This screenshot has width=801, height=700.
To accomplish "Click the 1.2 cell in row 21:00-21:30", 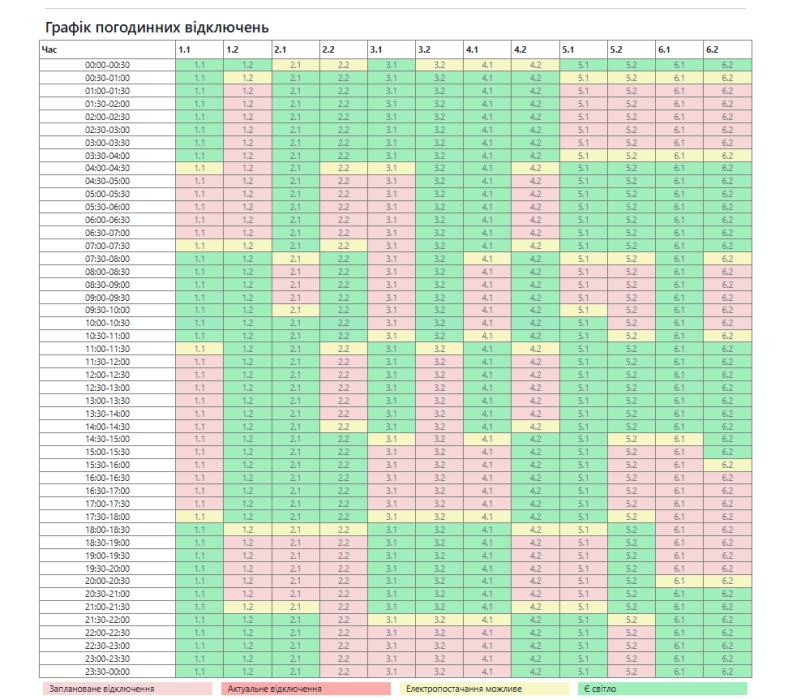I will (x=247, y=606).
